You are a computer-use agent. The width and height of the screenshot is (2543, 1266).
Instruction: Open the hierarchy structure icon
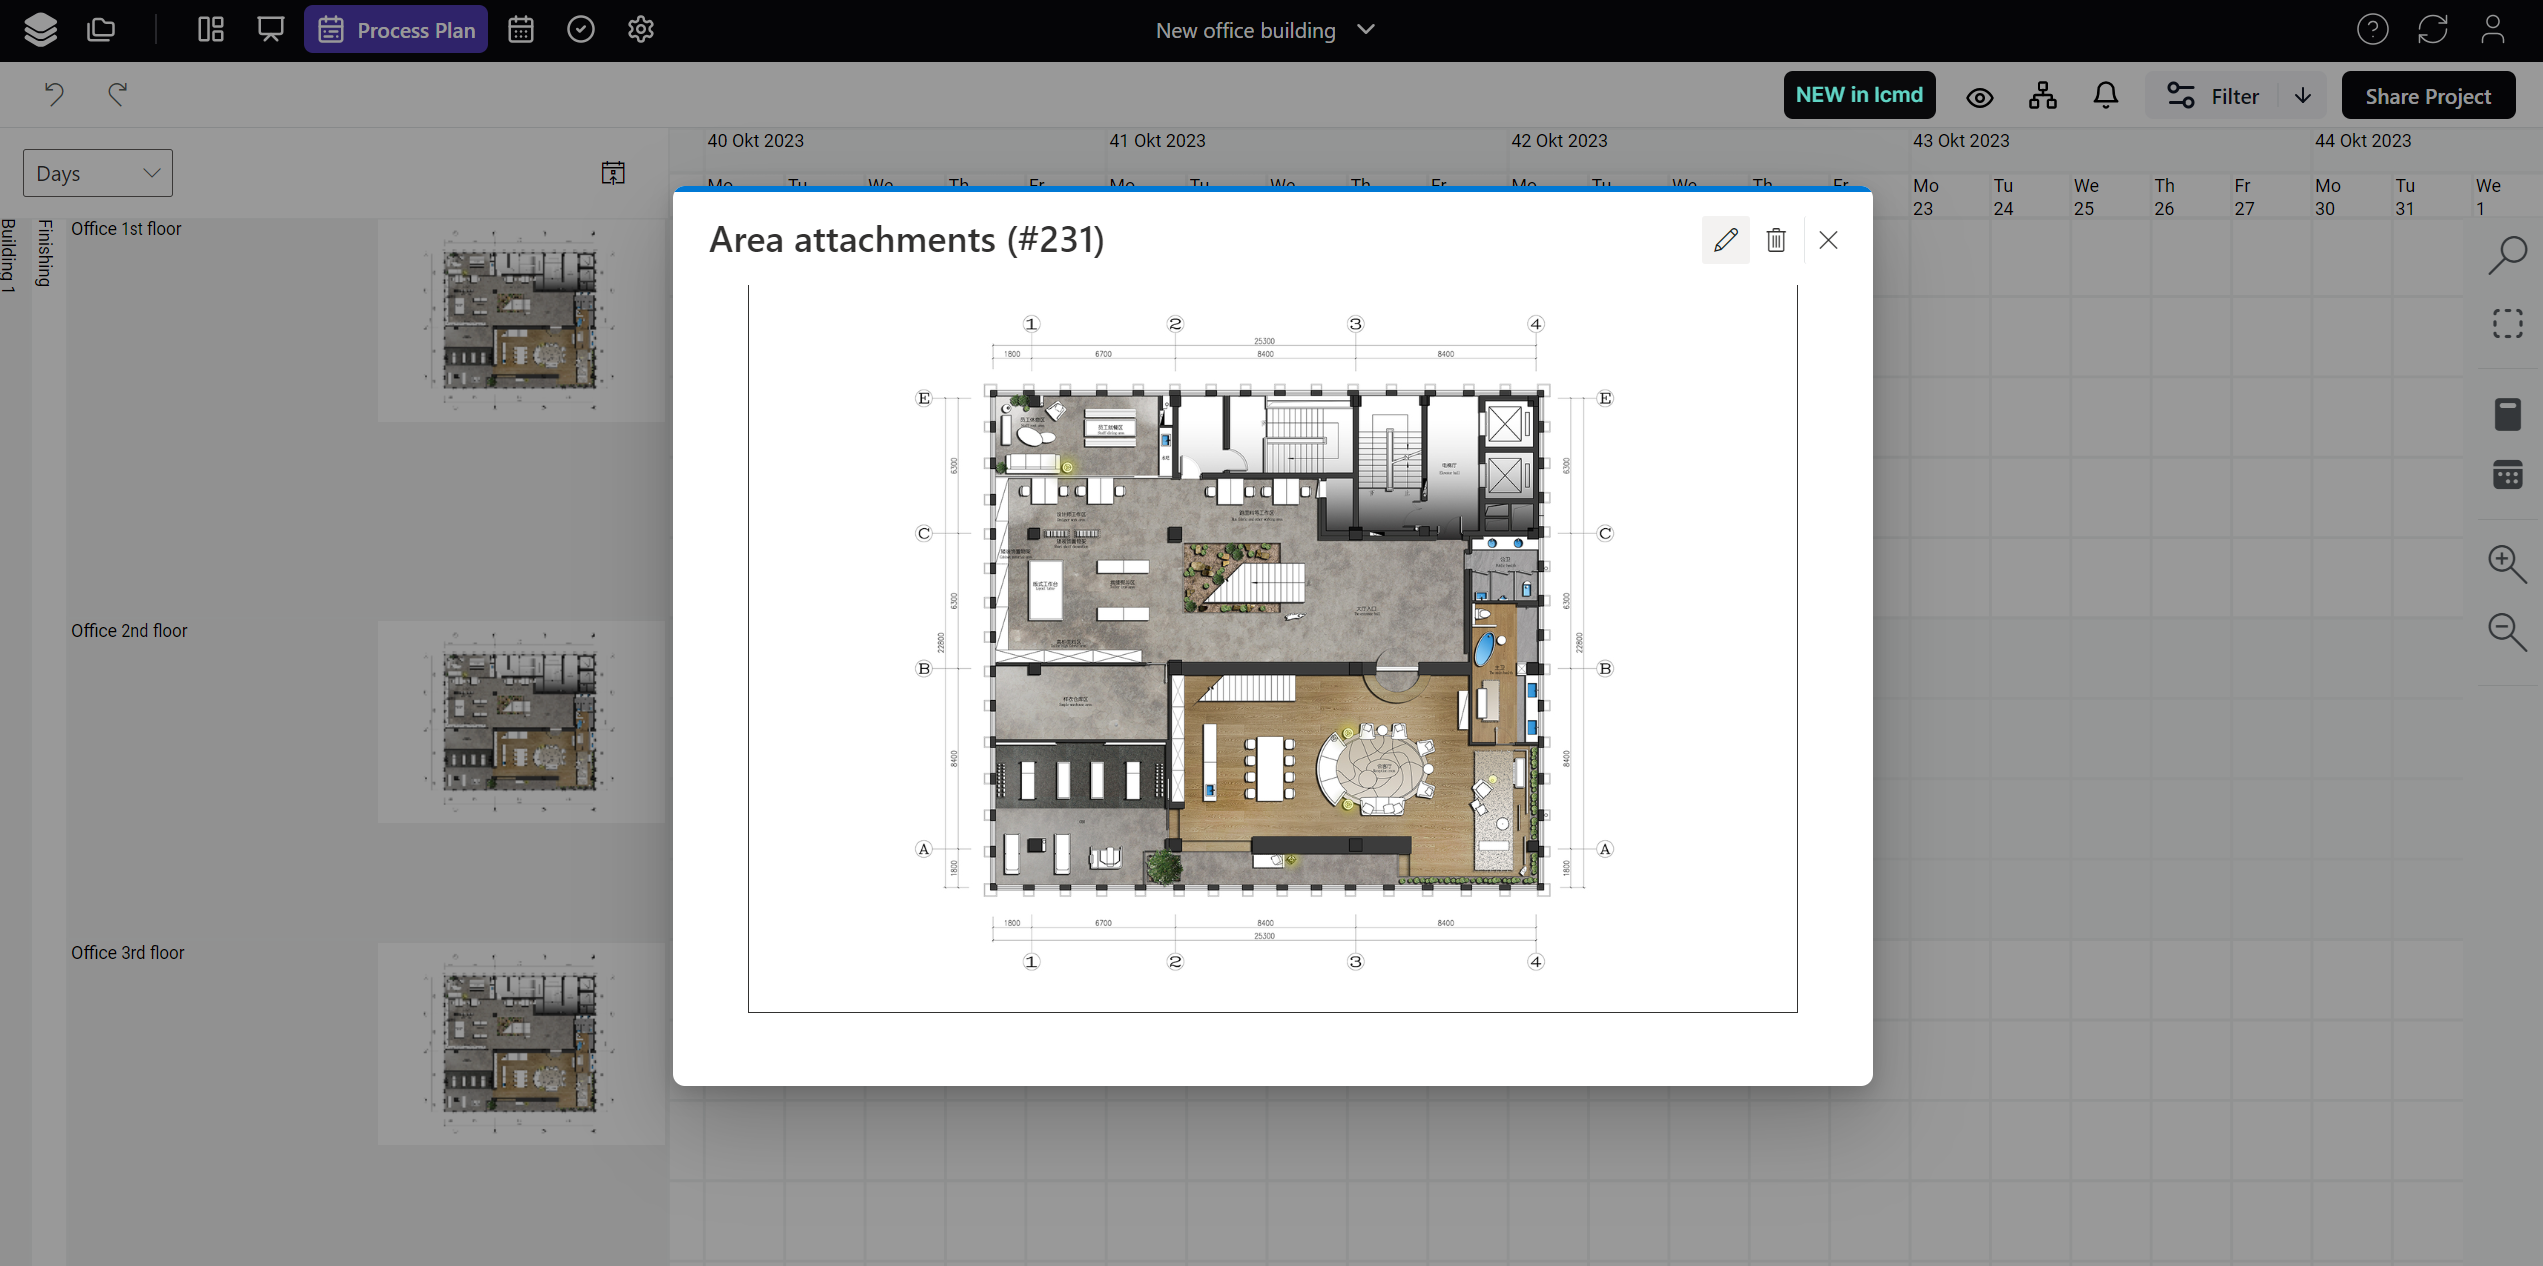click(2043, 96)
